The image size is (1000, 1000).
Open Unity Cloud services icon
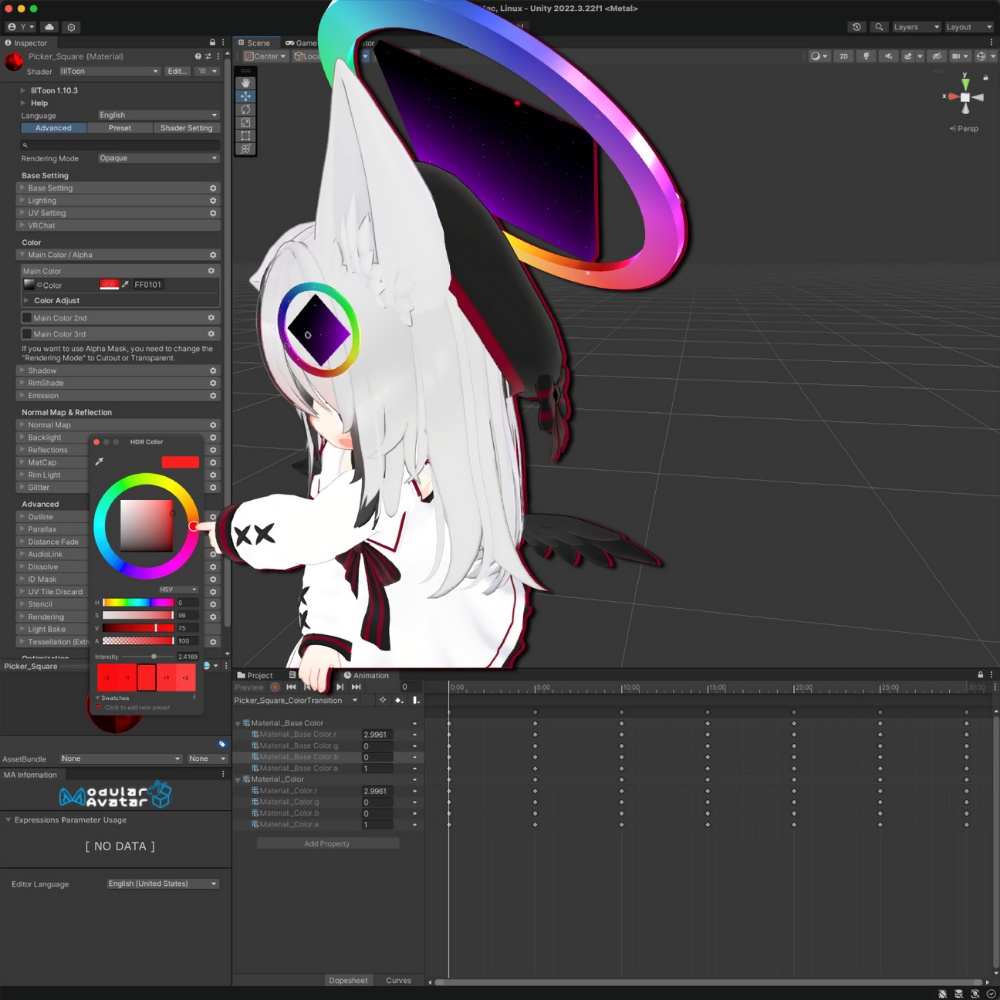tap(49, 27)
